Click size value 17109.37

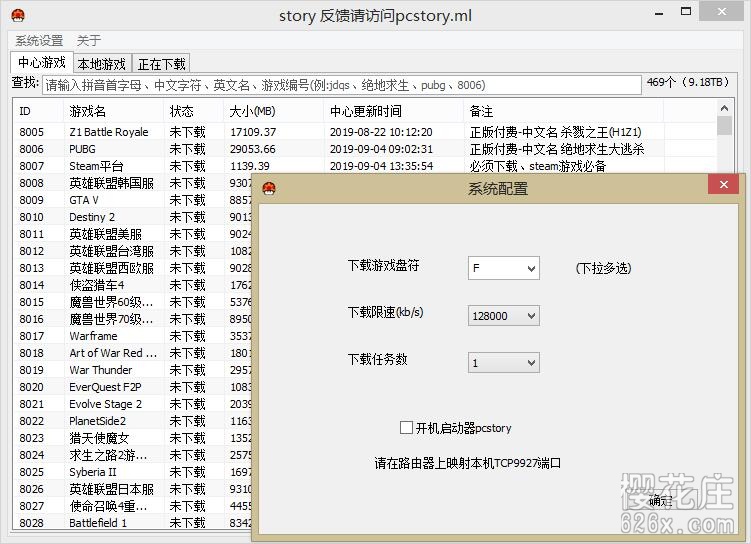pos(253,132)
